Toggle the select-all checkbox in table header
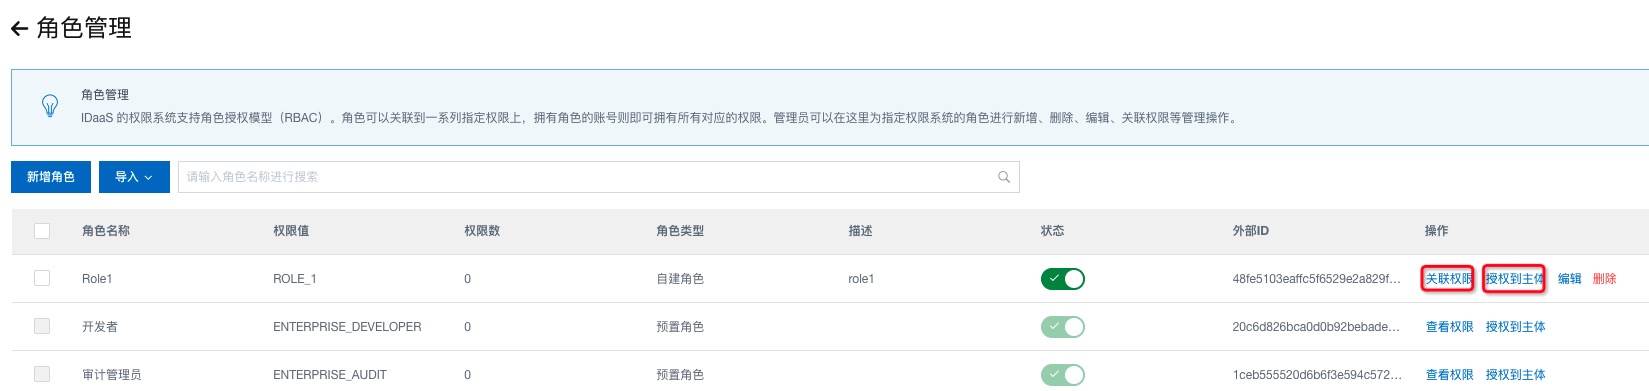The width and height of the screenshot is (1649, 391). coord(42,231)
